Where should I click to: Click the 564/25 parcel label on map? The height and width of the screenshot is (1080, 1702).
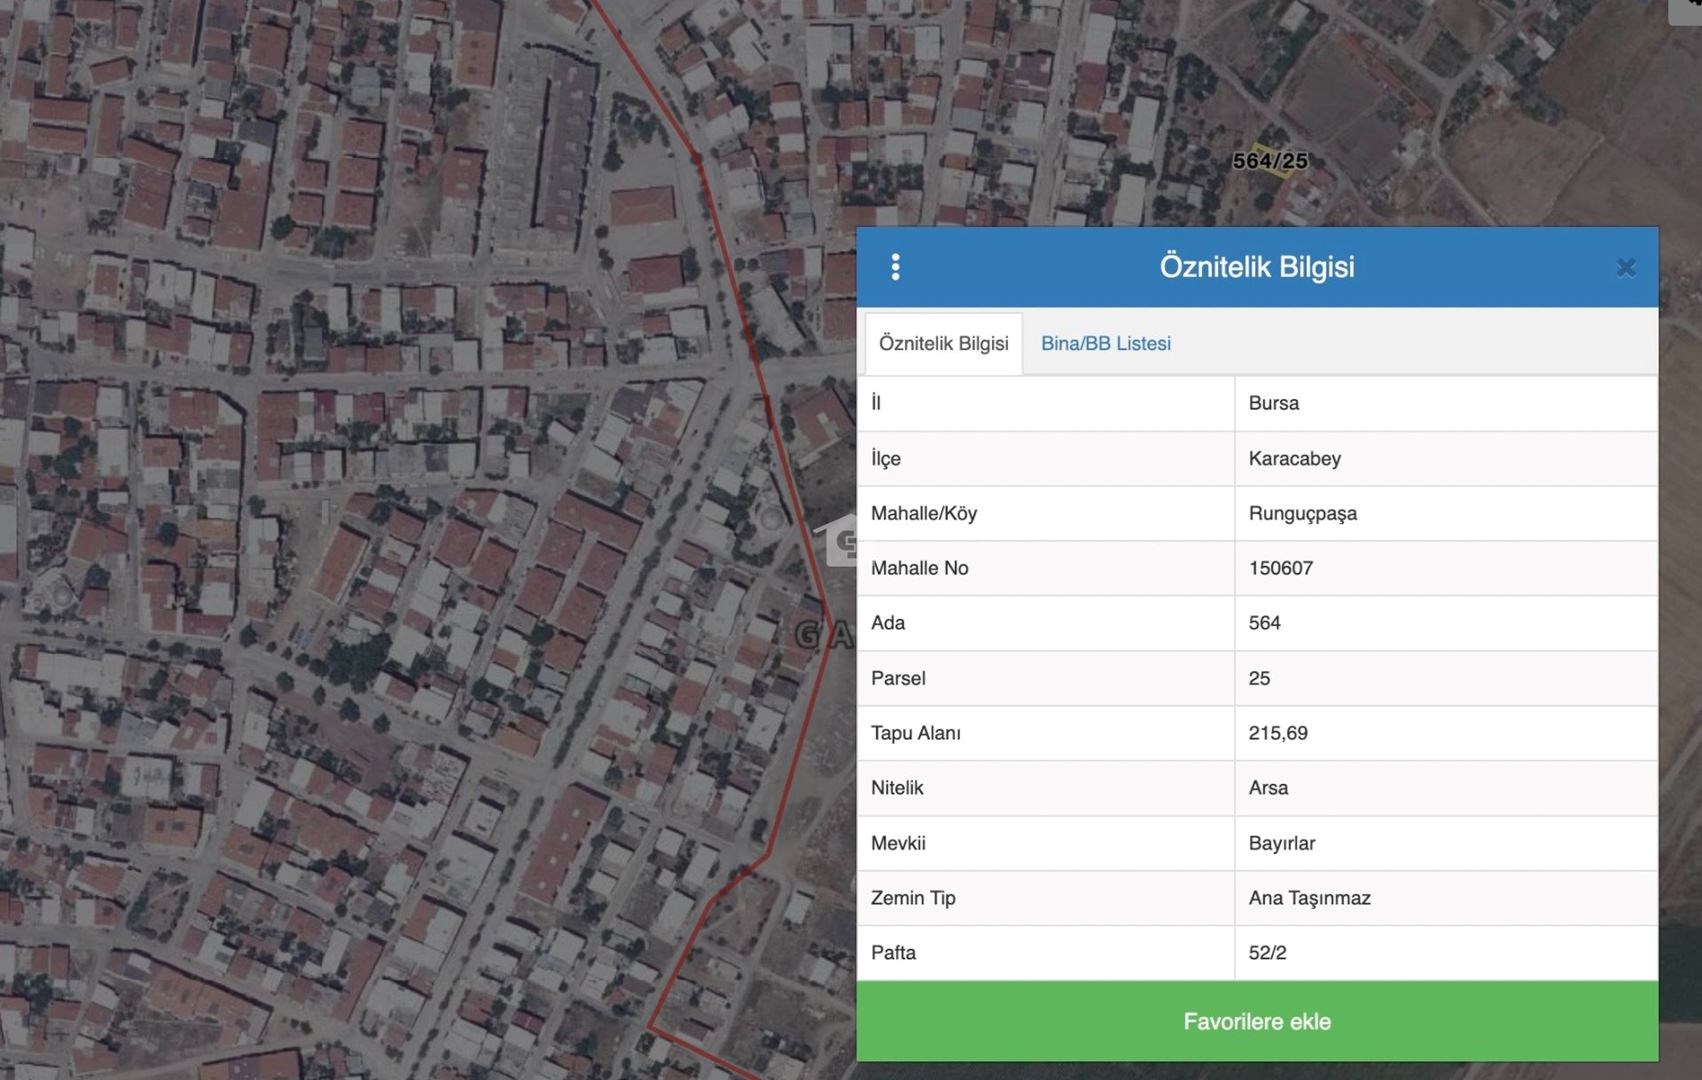(1270, 161)
